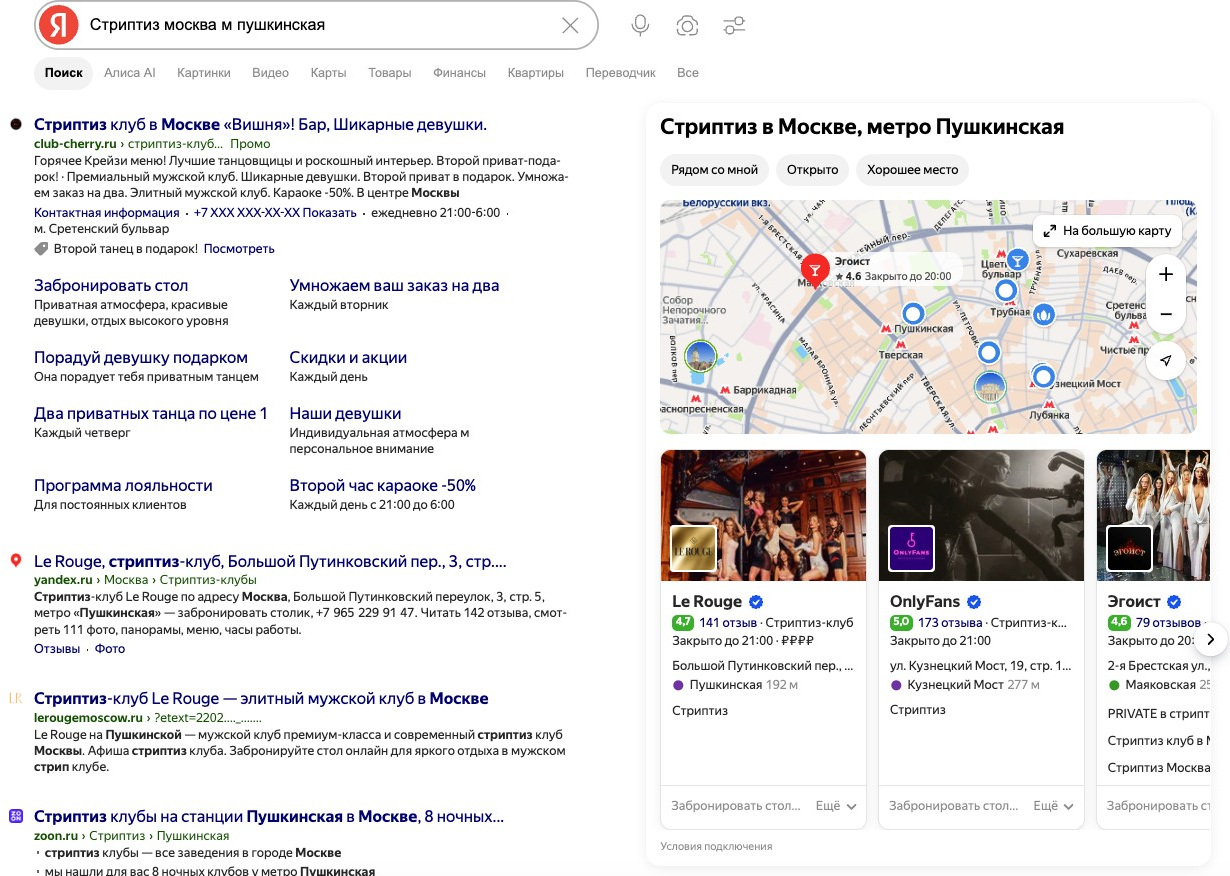The image size is (1230, 876).
Task: Open the Наши девушки sitelink
Action: 345,414
